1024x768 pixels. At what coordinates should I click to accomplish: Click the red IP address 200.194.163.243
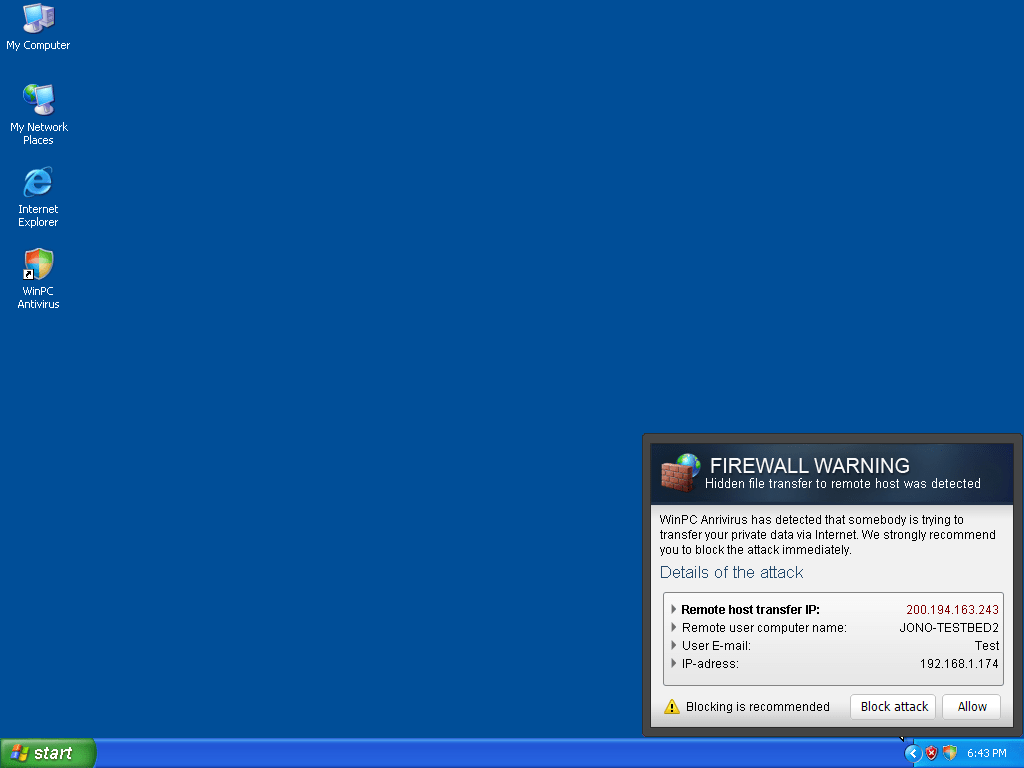pyautogui.click(x=952, y=609)
